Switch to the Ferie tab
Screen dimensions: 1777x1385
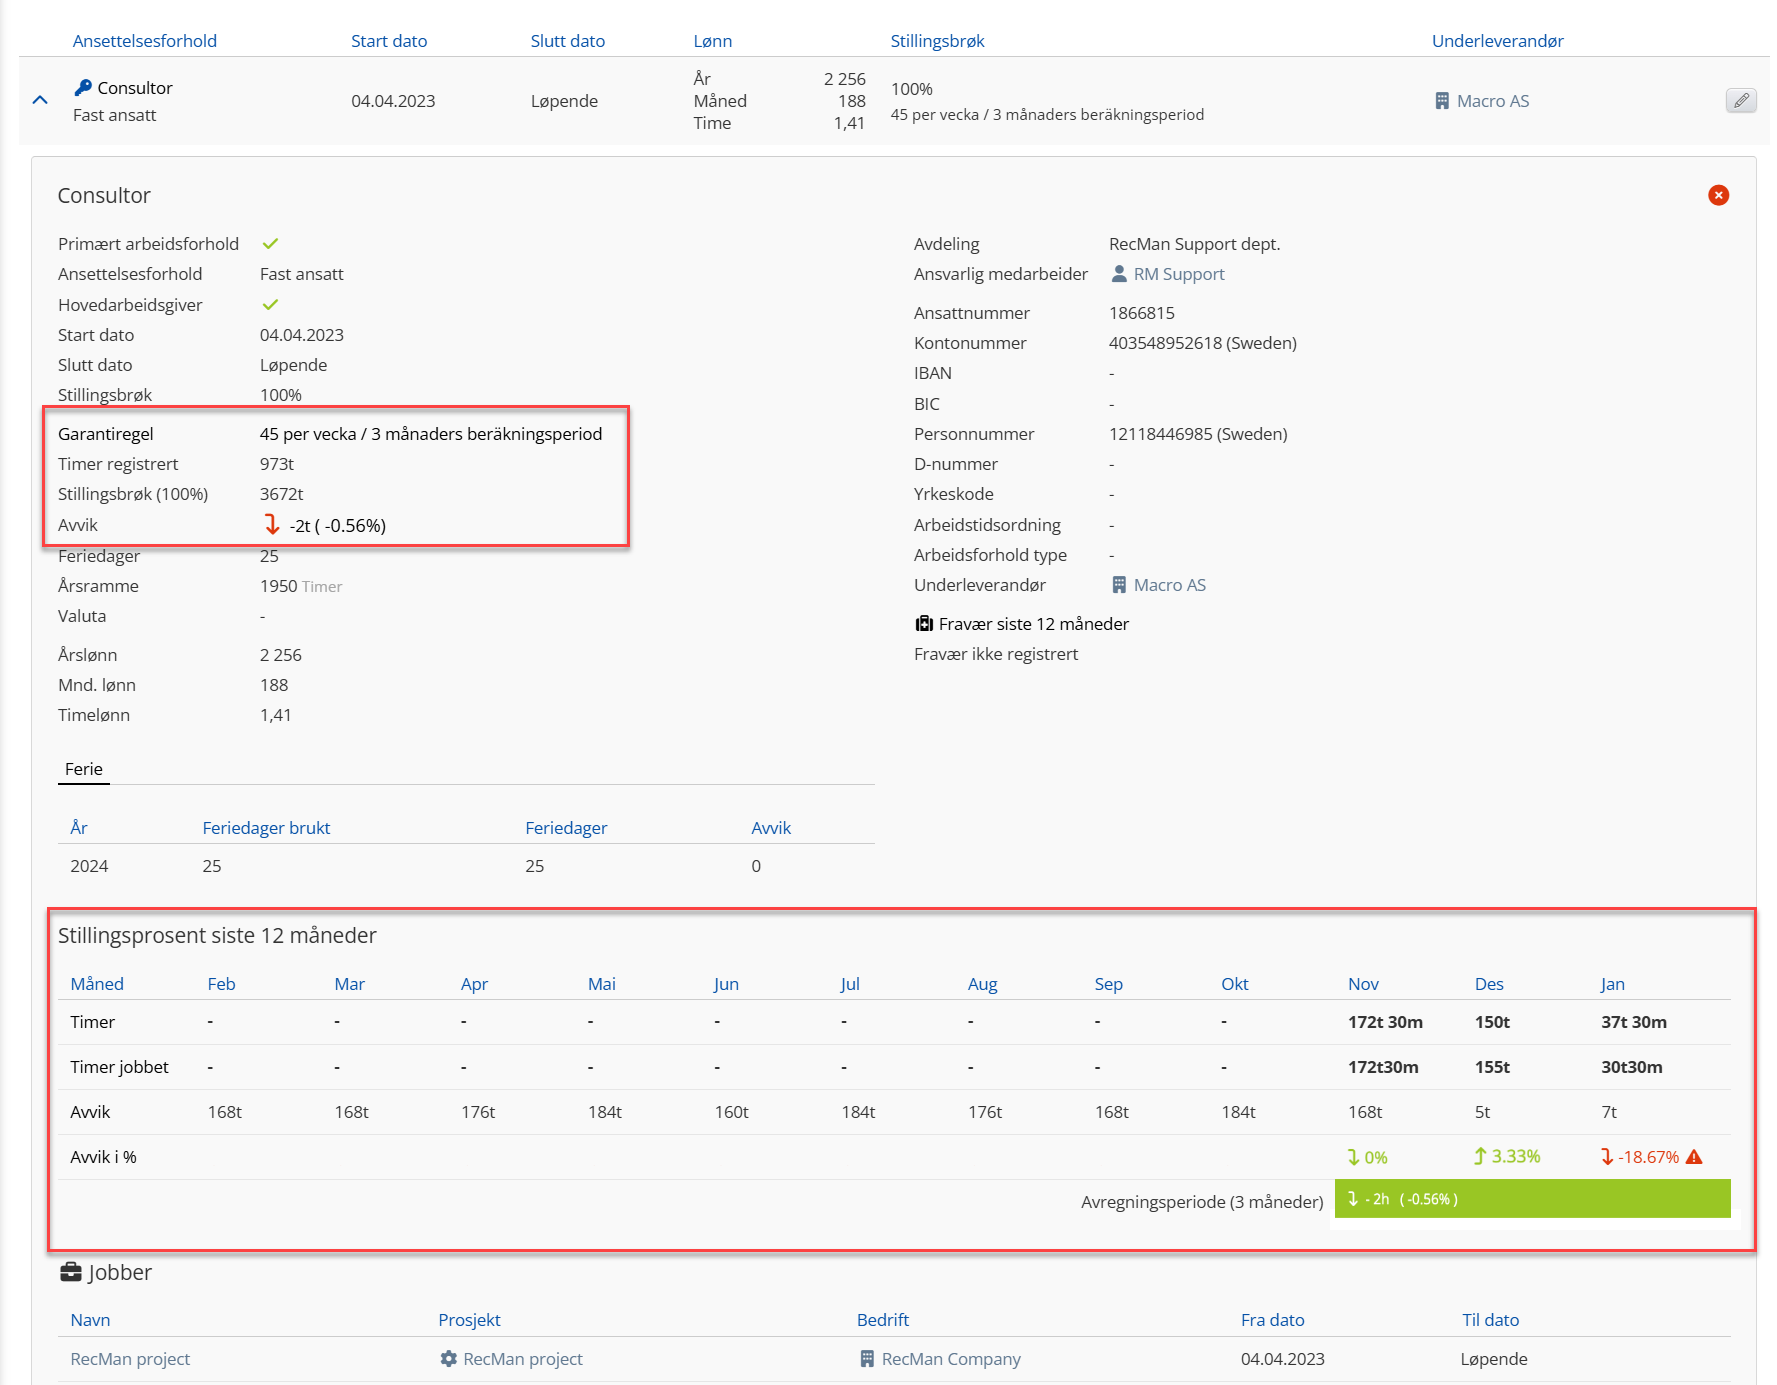[x=84, y=769]
